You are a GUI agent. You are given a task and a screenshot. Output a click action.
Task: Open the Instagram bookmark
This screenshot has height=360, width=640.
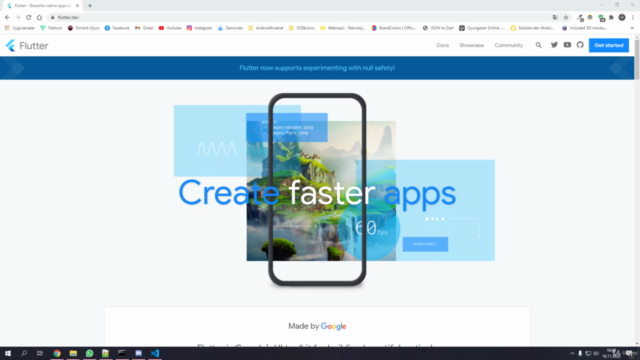coord(199,28)
